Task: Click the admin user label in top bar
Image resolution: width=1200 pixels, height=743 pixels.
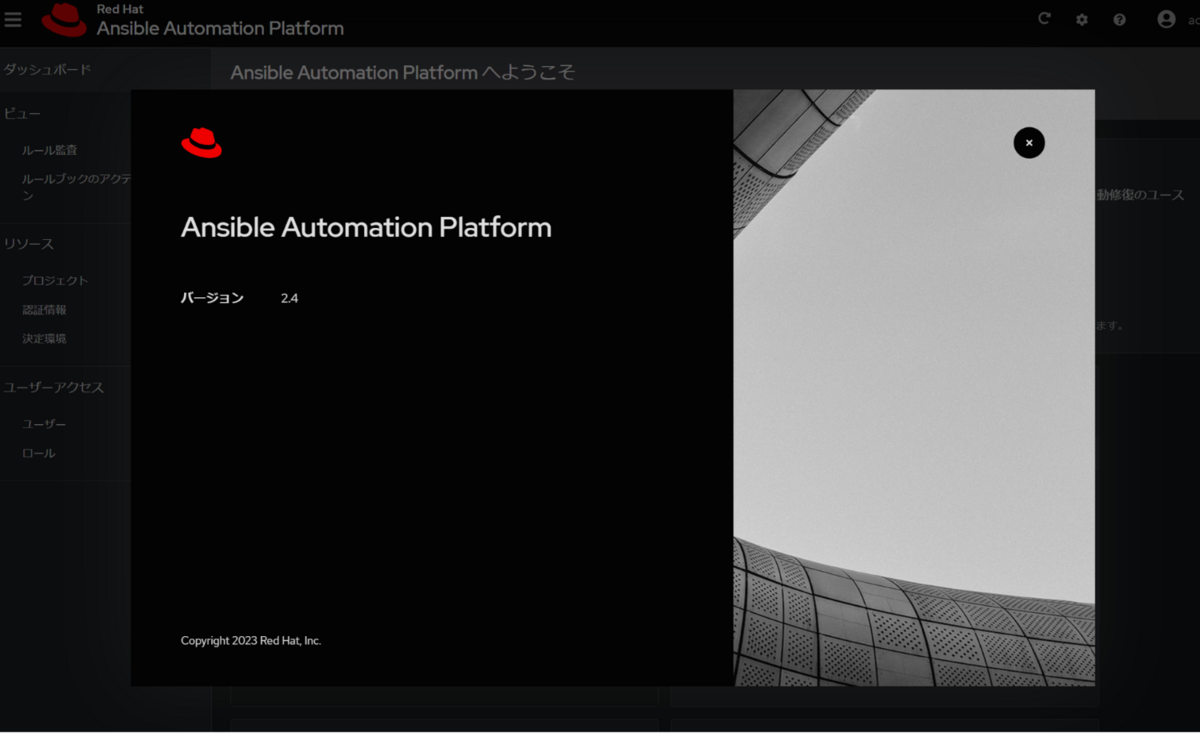Action: pyautogui.click(x=1193, y=18)
